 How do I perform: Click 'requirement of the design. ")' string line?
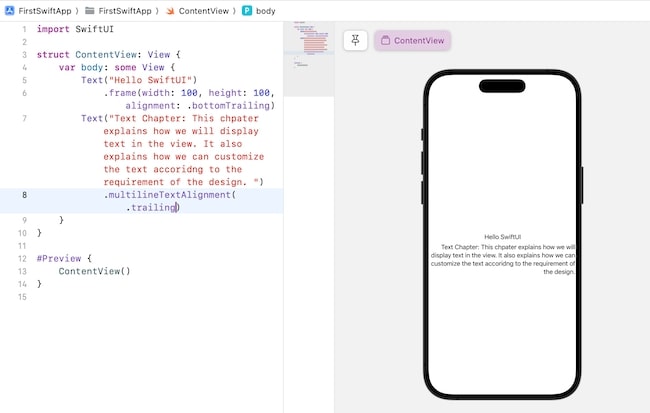(184, 182)
